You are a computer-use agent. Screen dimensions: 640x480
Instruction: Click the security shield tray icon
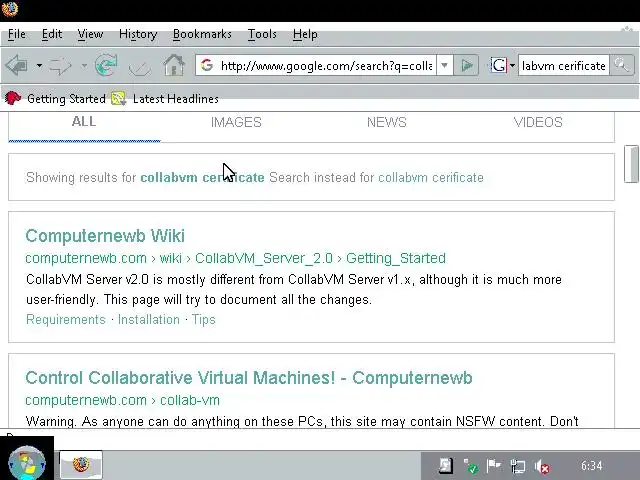(x=470, y=466)
